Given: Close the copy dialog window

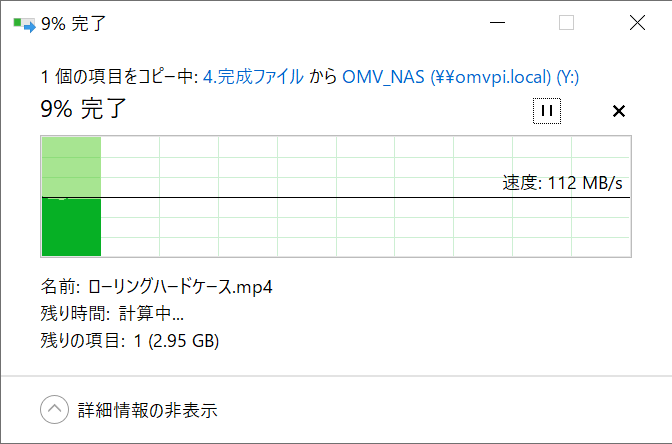Looking at the screenshot, I should pyautogui.click(x=637, y=23).
